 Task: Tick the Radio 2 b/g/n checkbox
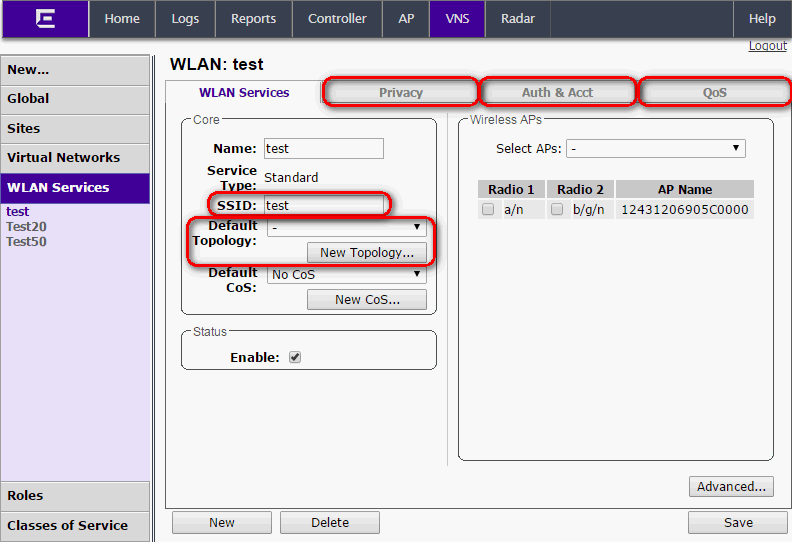pyautogui.click(x=557, y=210)
